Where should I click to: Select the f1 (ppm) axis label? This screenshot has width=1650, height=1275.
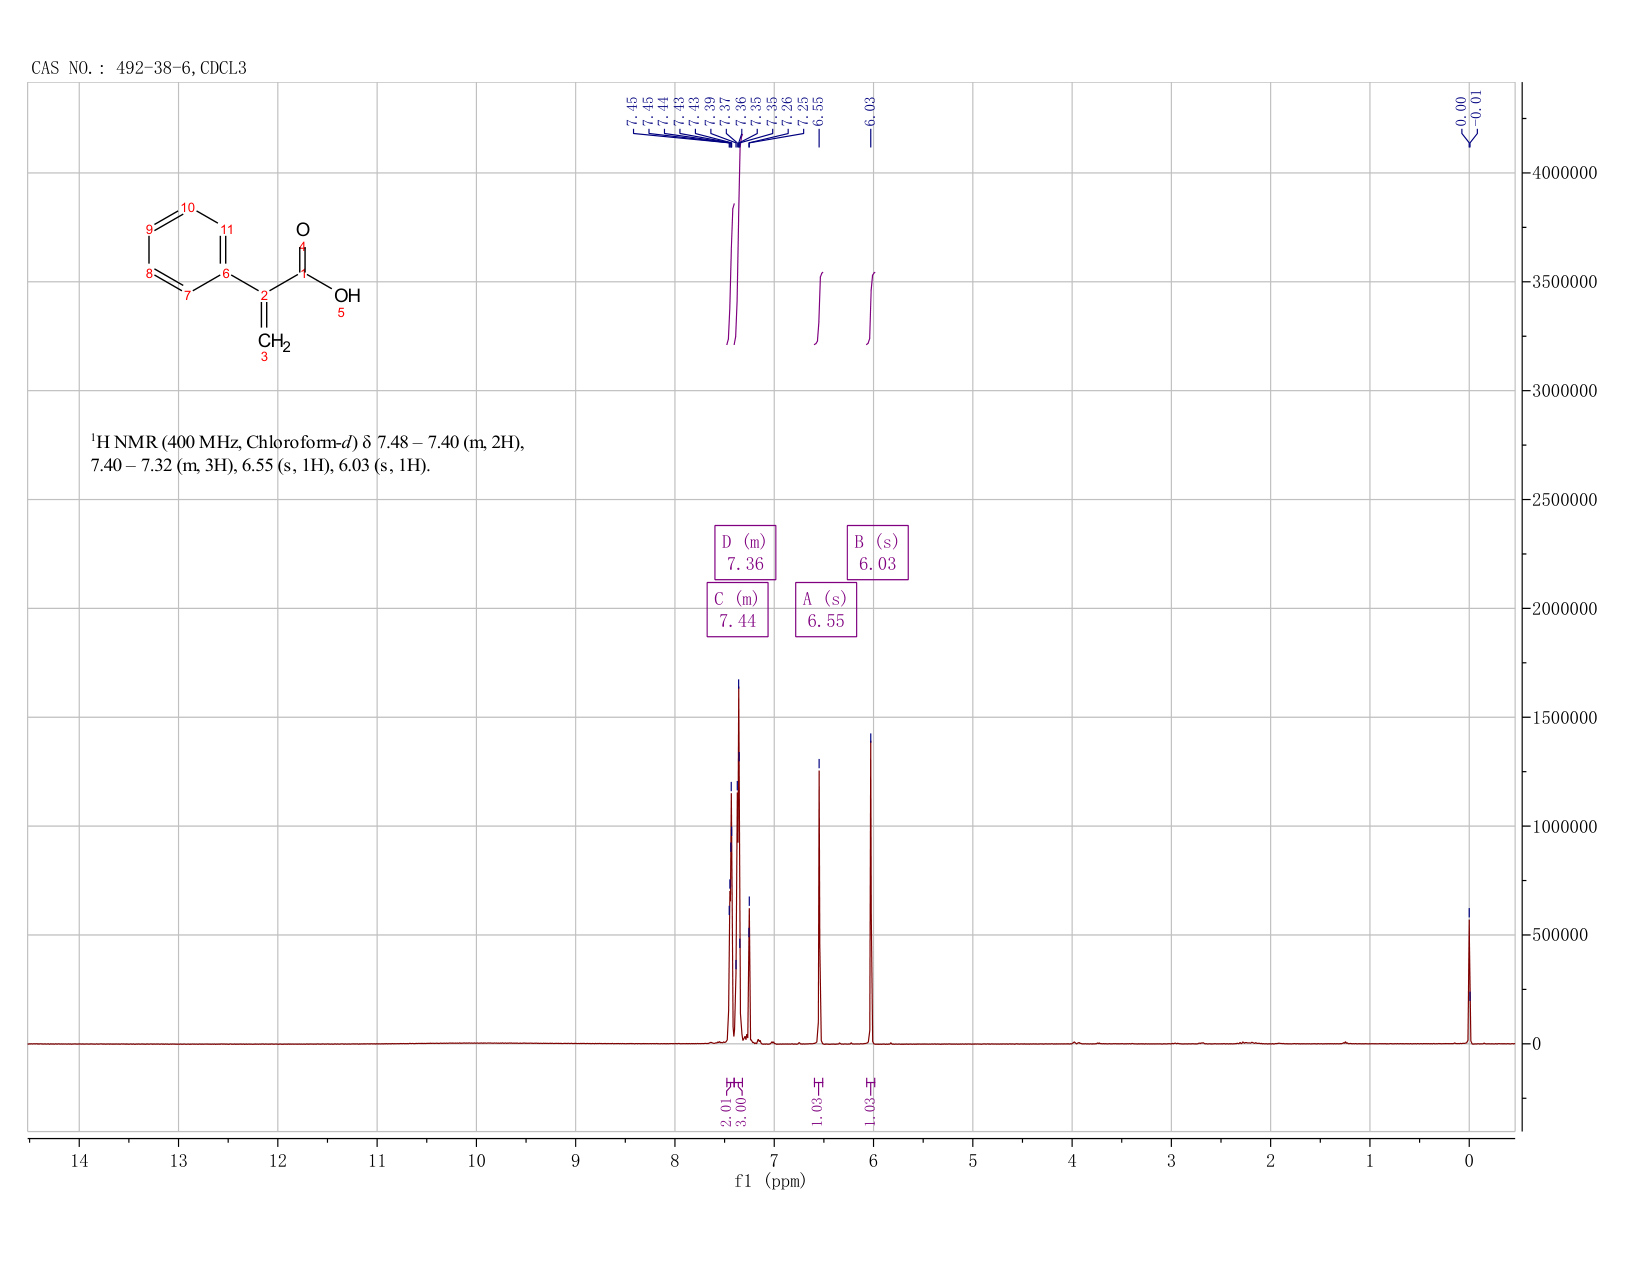click(770, 1181)
